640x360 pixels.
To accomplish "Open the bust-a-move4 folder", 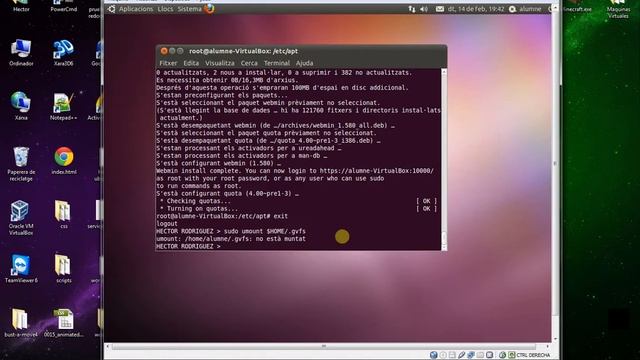I will (x=20, y=322).
